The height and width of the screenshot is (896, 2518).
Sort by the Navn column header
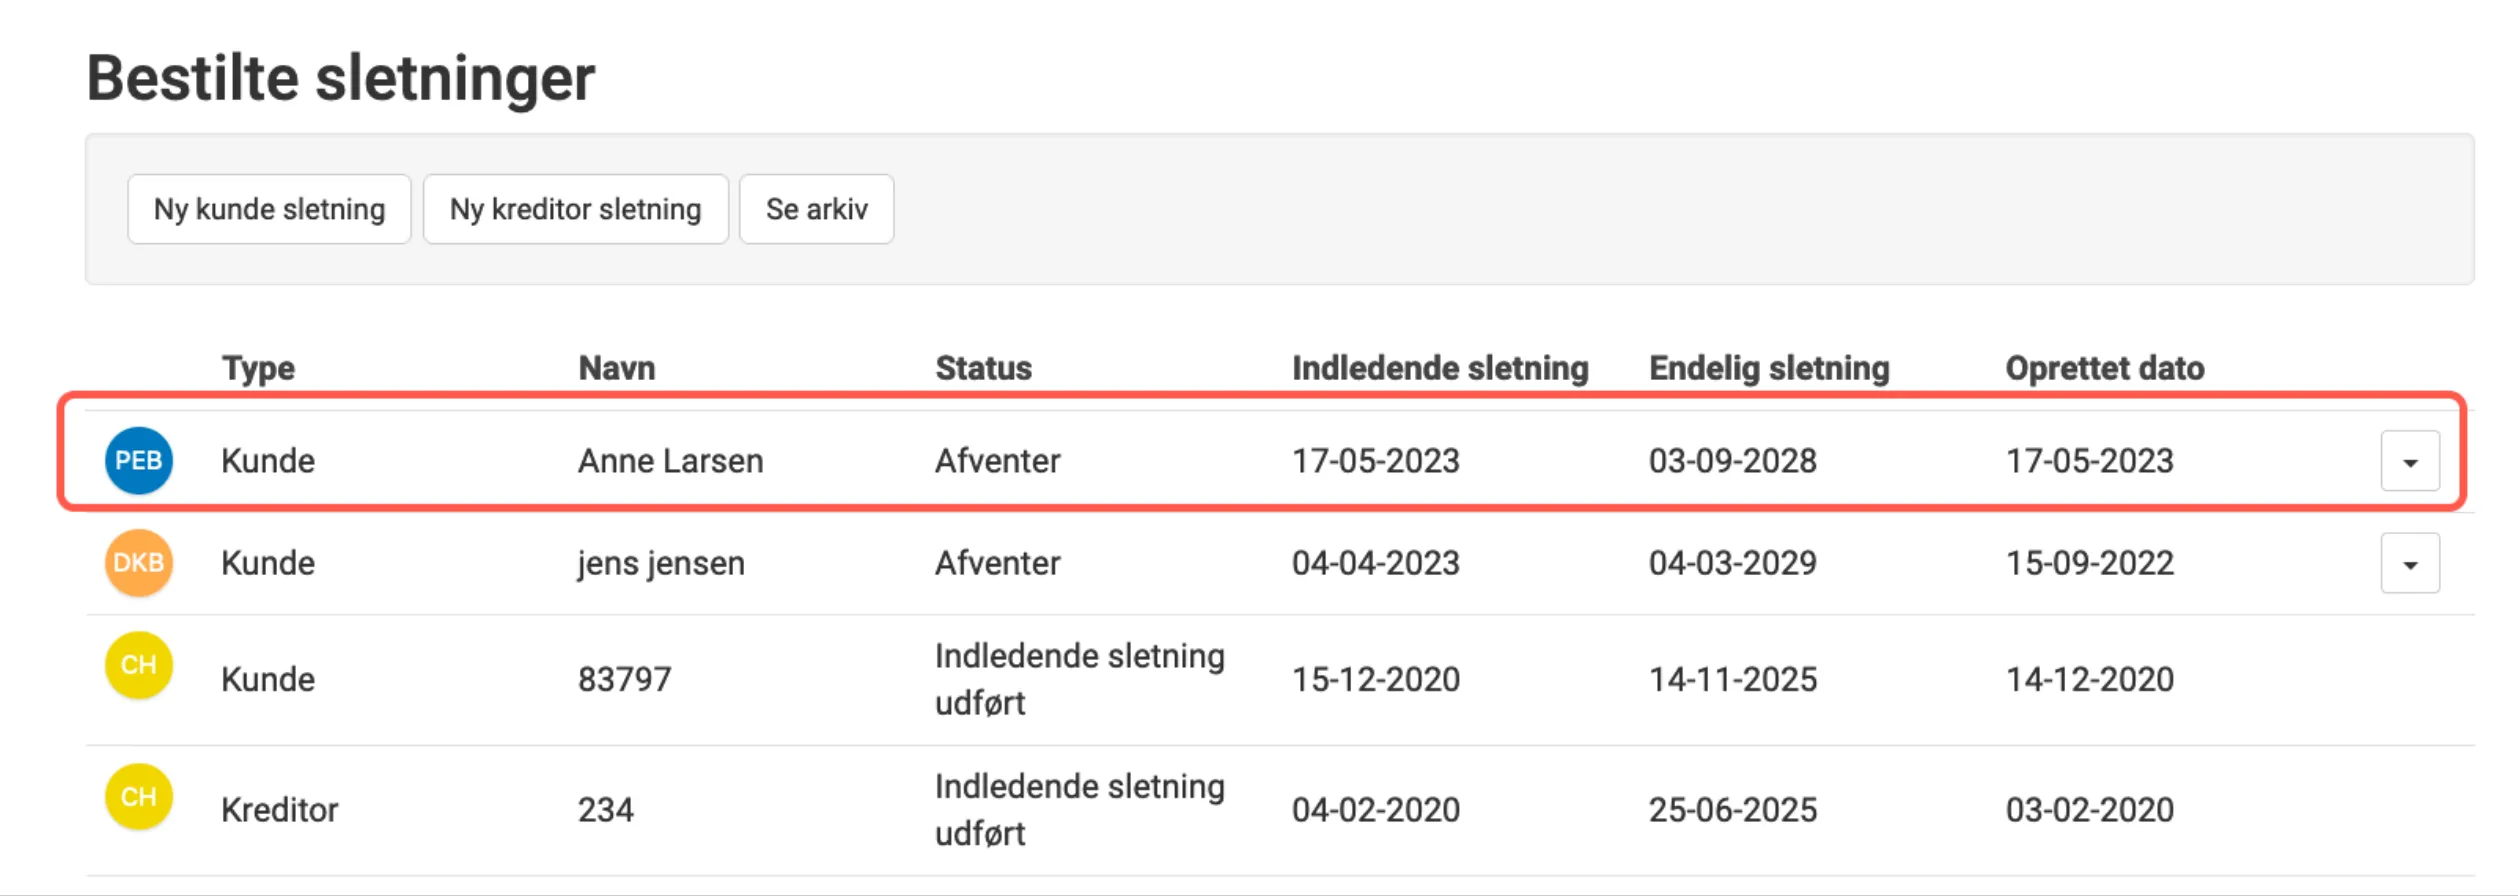616,368
